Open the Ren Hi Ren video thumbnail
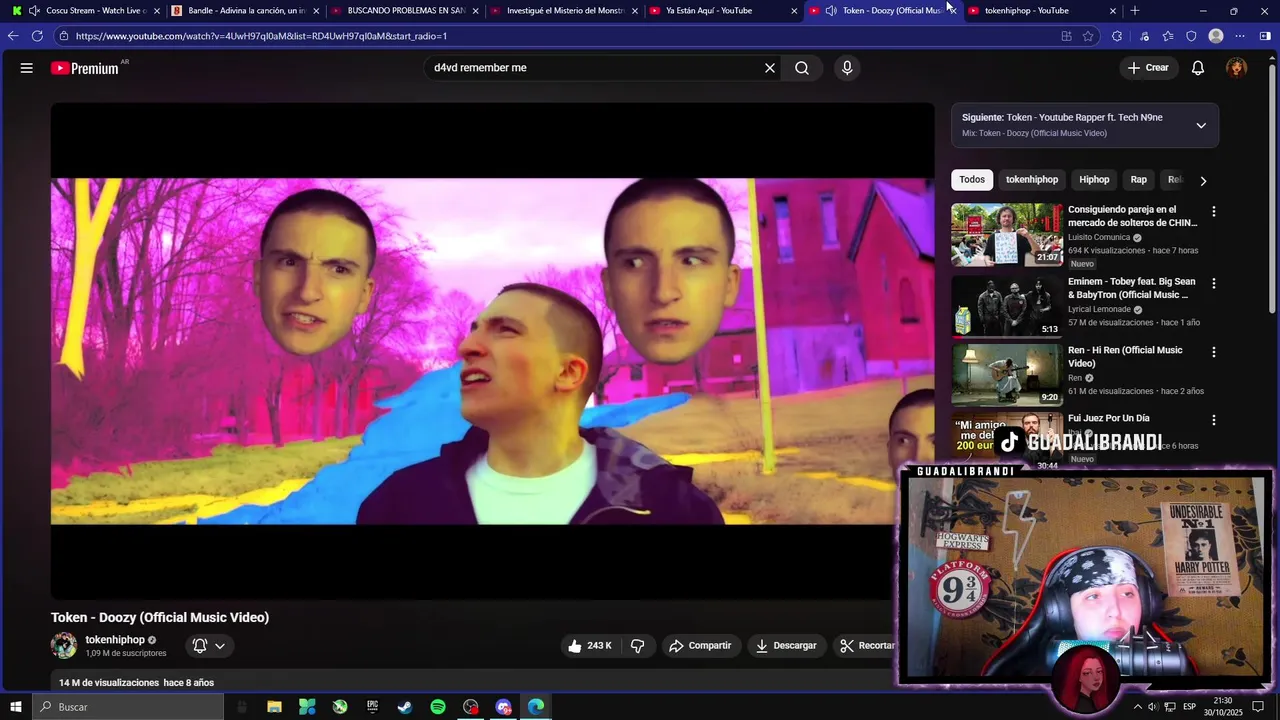Viewport: 1280px width, 720px height. coord(1007,376)
